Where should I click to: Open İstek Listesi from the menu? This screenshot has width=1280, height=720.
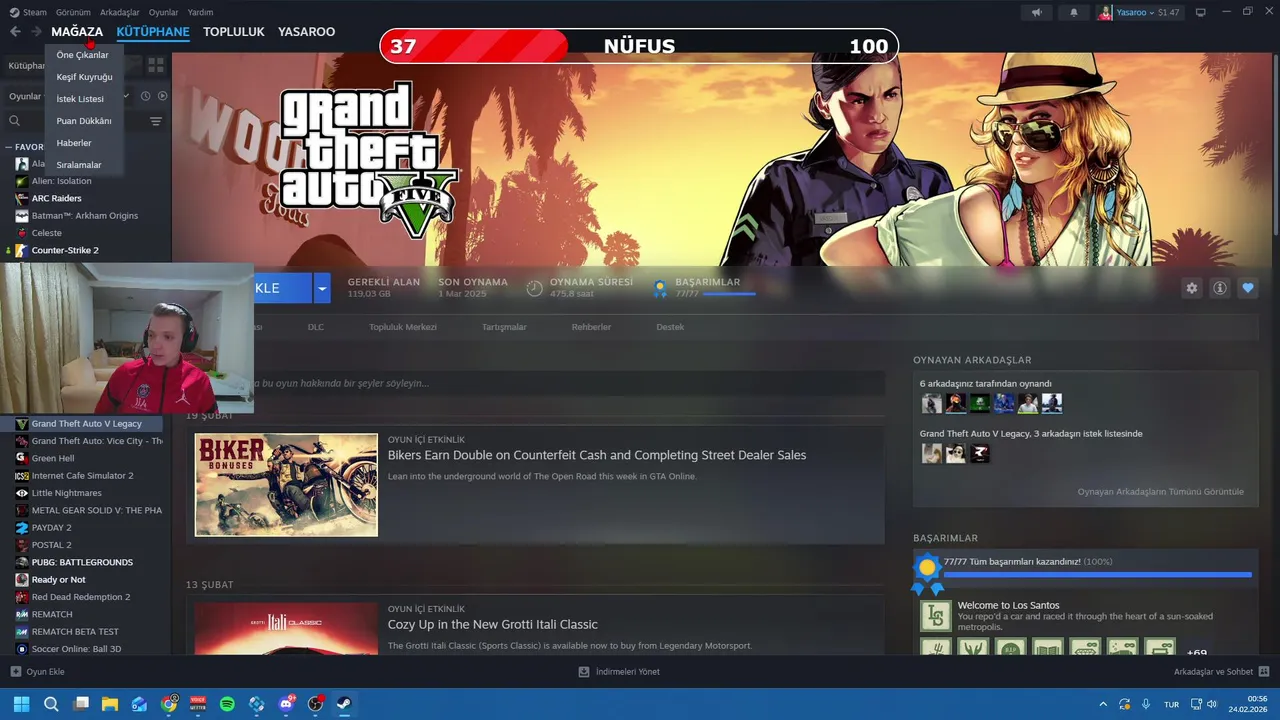(80, 99)
